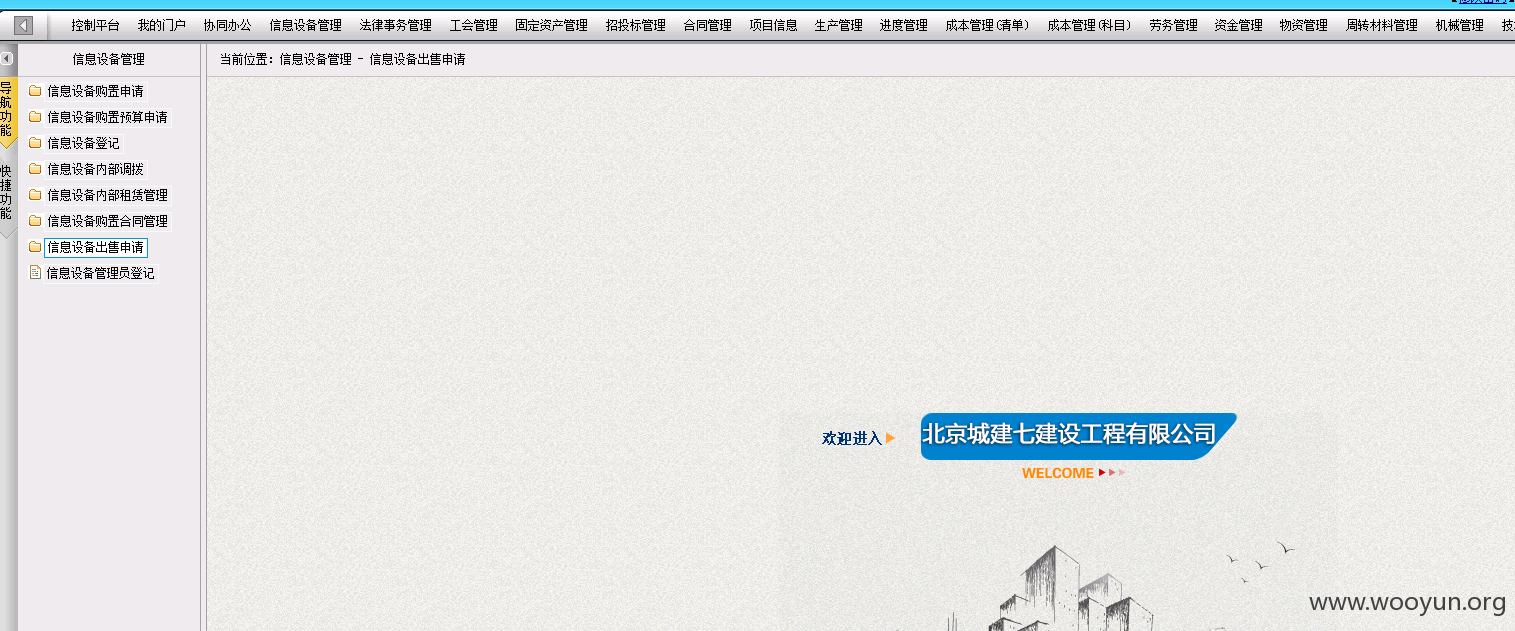1515x631 pixels.
Task: Open the 生产管理 menu
Action: [838, 26]
